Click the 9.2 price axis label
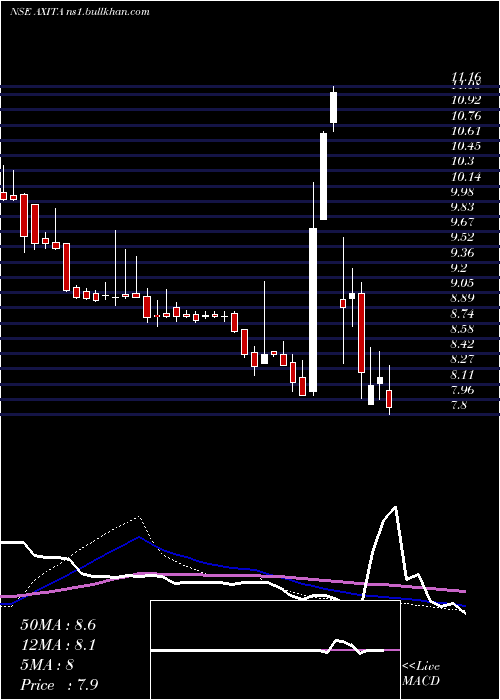This screenshot has width=500, height=700. [x=460, y=268]
